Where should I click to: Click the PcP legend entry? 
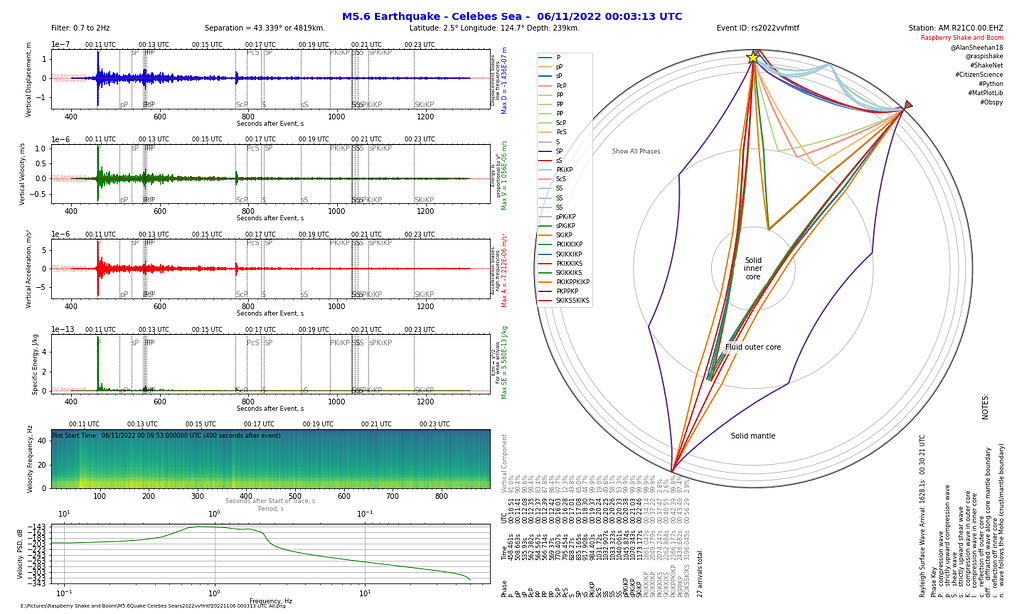564,87
